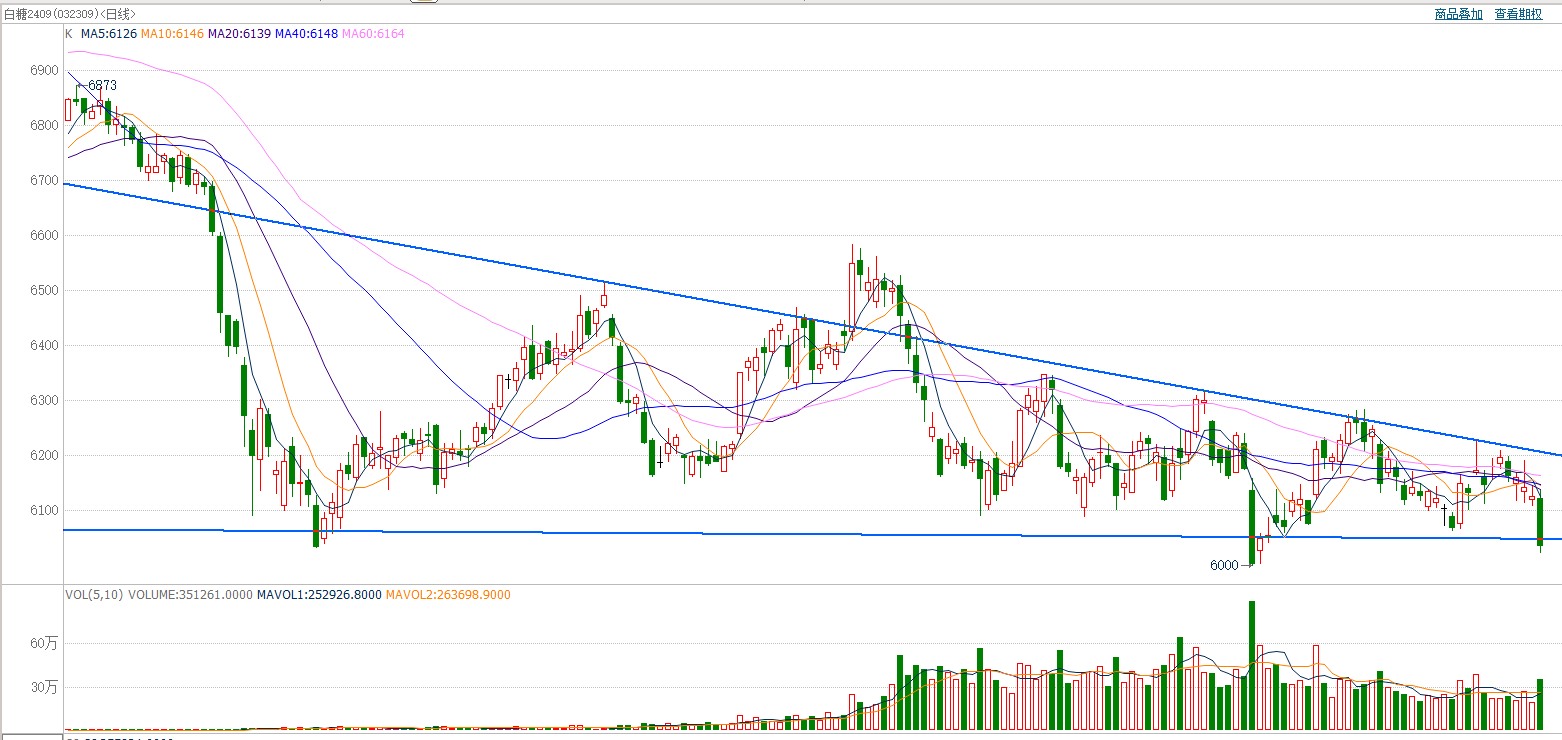Click the 30万 volume axis label
This screenshot has height=740, width=1562.
(x=44, y=687)
